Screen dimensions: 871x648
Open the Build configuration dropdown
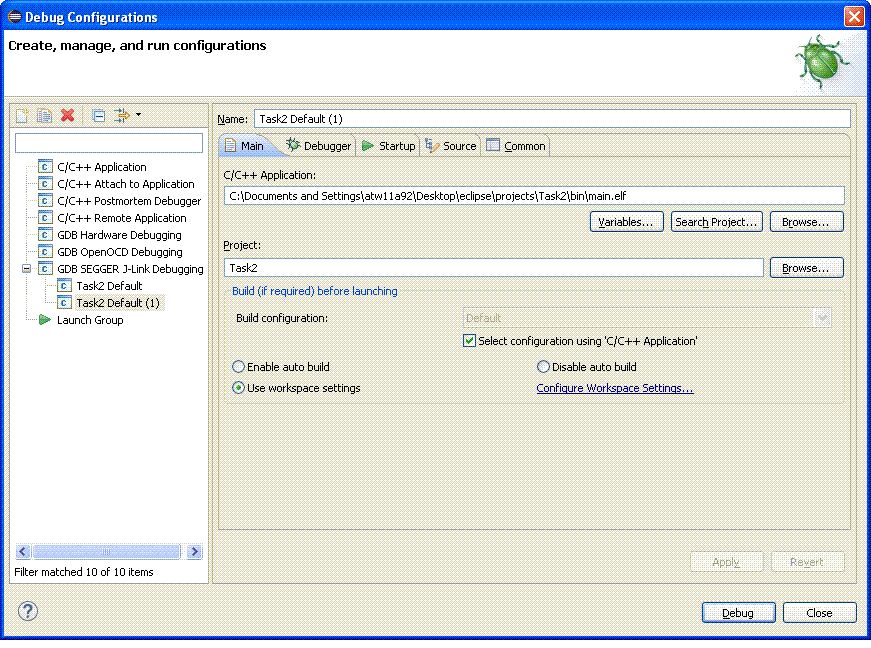click(x=647, y=318)
